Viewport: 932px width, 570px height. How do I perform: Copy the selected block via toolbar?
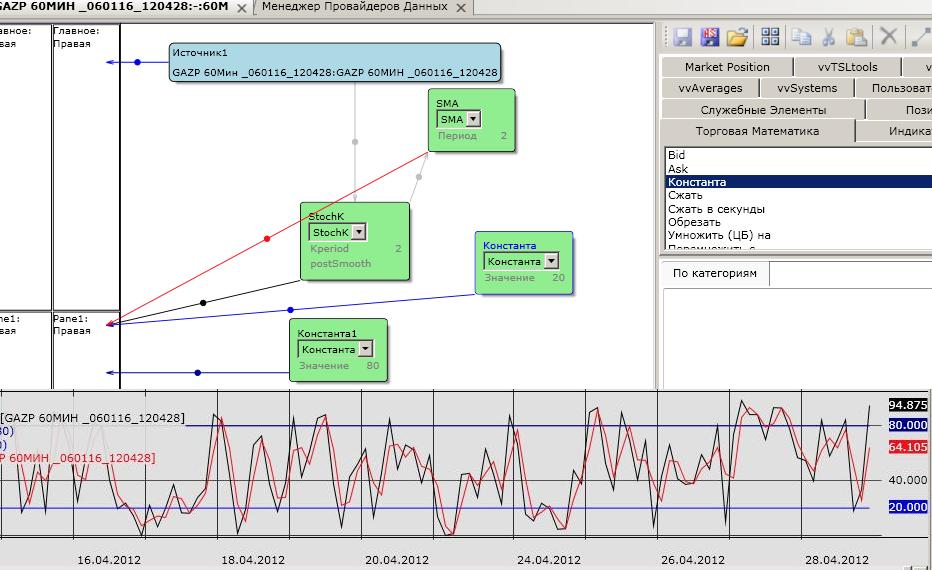(x=801, y=37)
